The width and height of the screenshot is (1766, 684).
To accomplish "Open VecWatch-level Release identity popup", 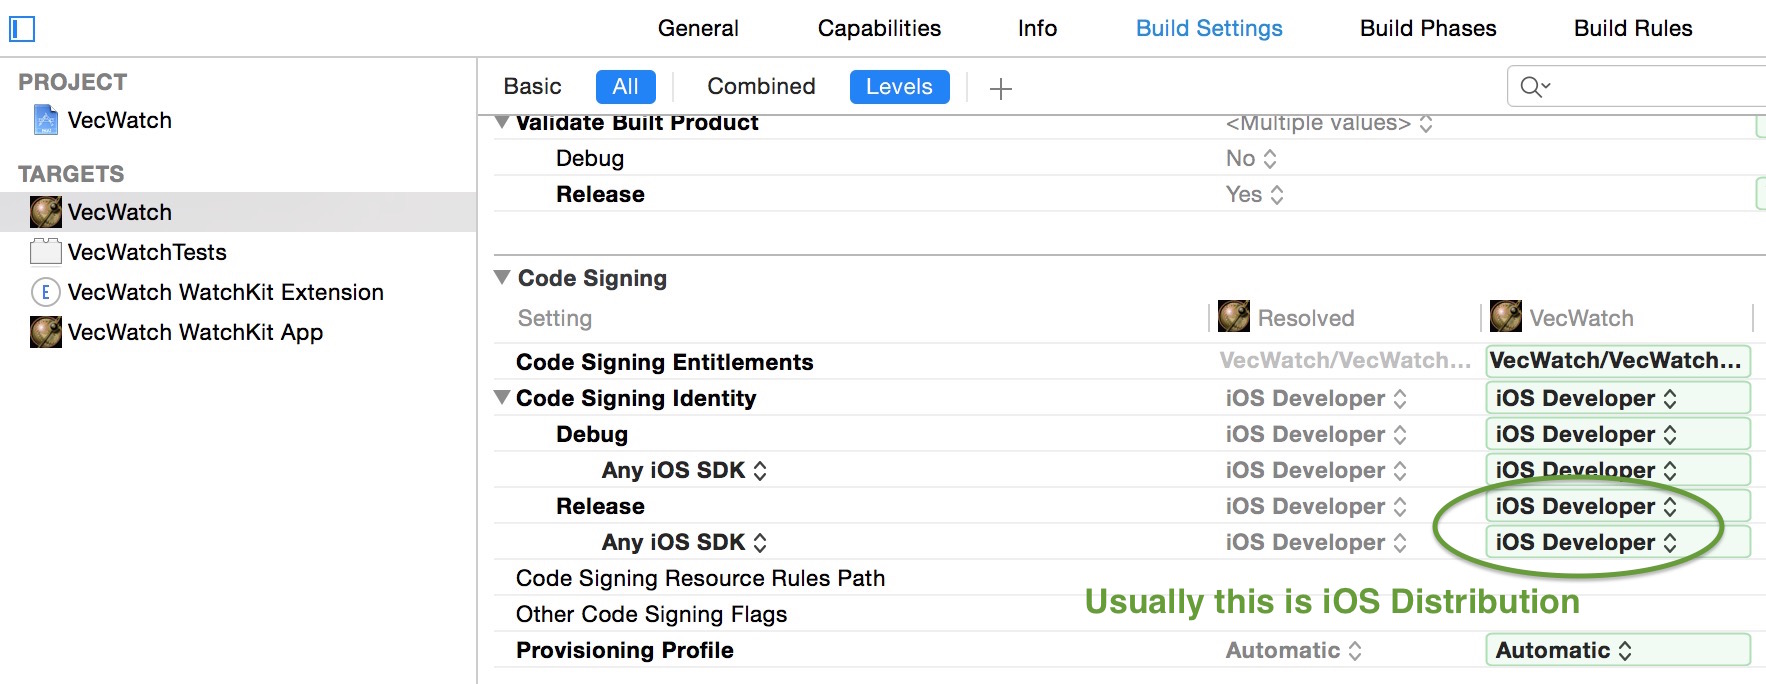I will (1618, 506).
